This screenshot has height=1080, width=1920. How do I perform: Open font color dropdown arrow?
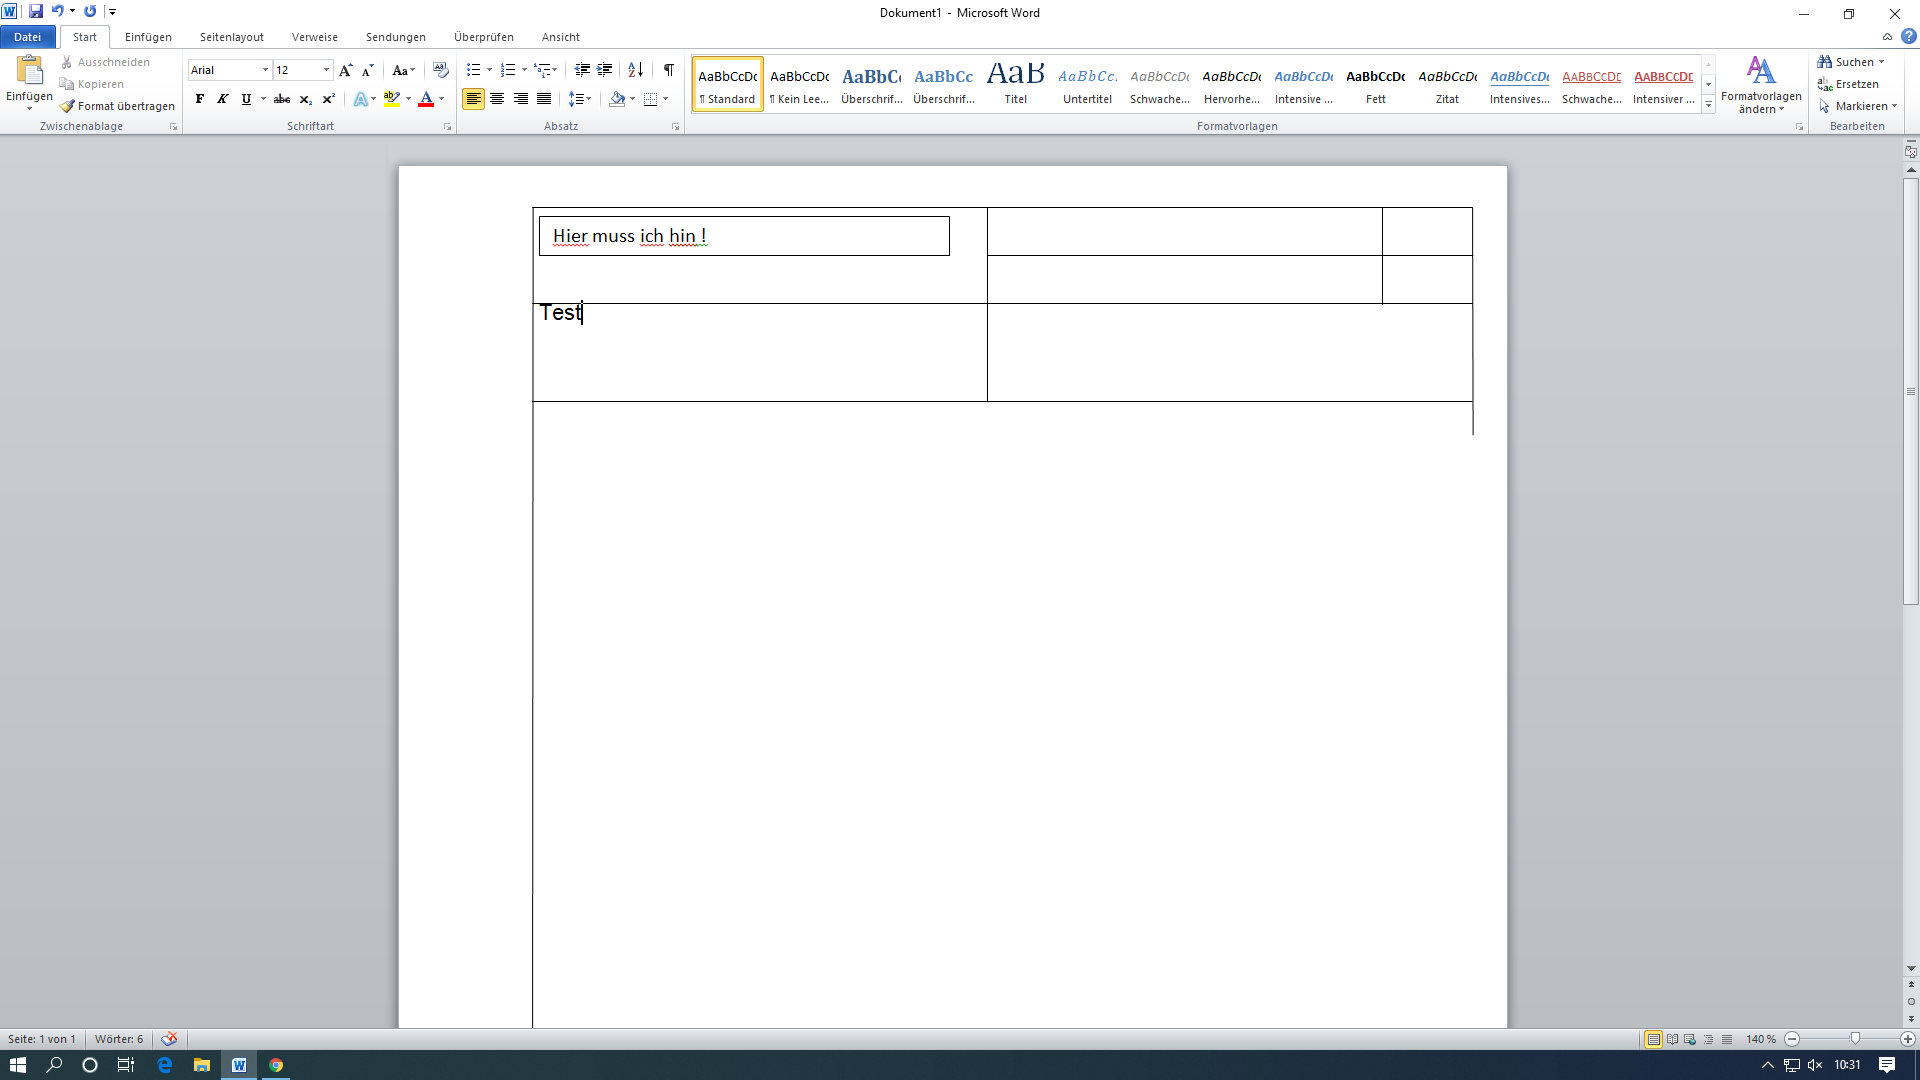point(442,99)
